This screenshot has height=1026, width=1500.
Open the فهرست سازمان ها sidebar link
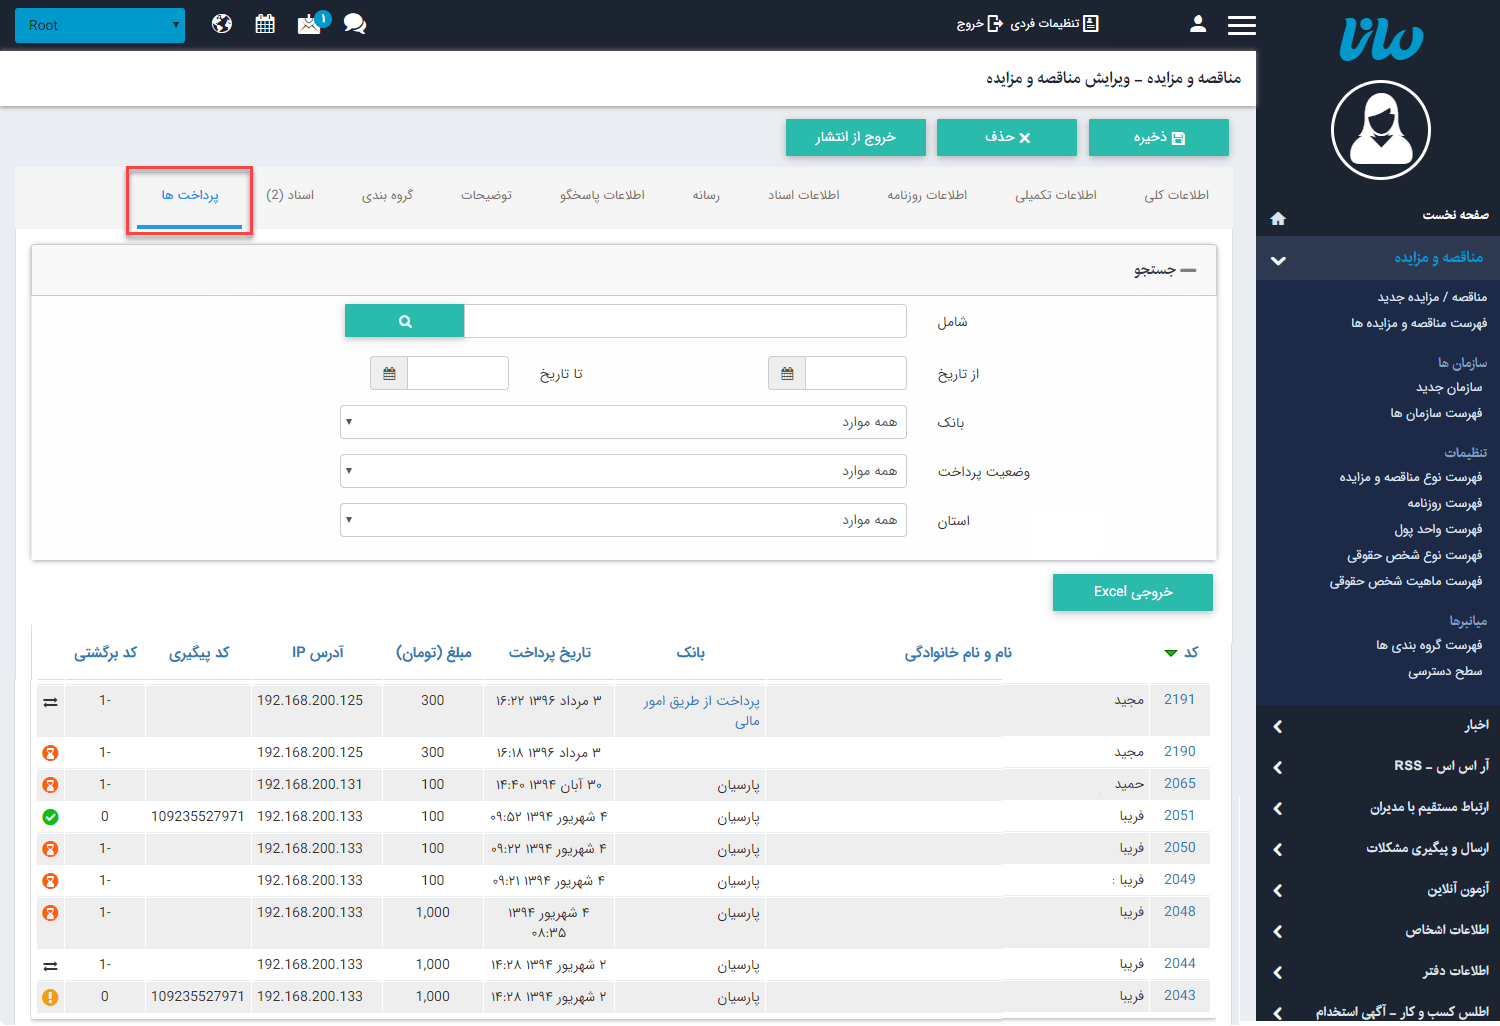click(1437, 412)
